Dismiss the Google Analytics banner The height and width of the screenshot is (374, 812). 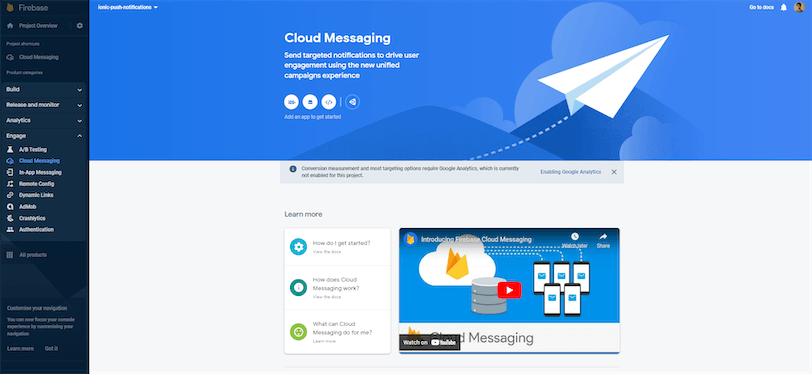(614, 172)
